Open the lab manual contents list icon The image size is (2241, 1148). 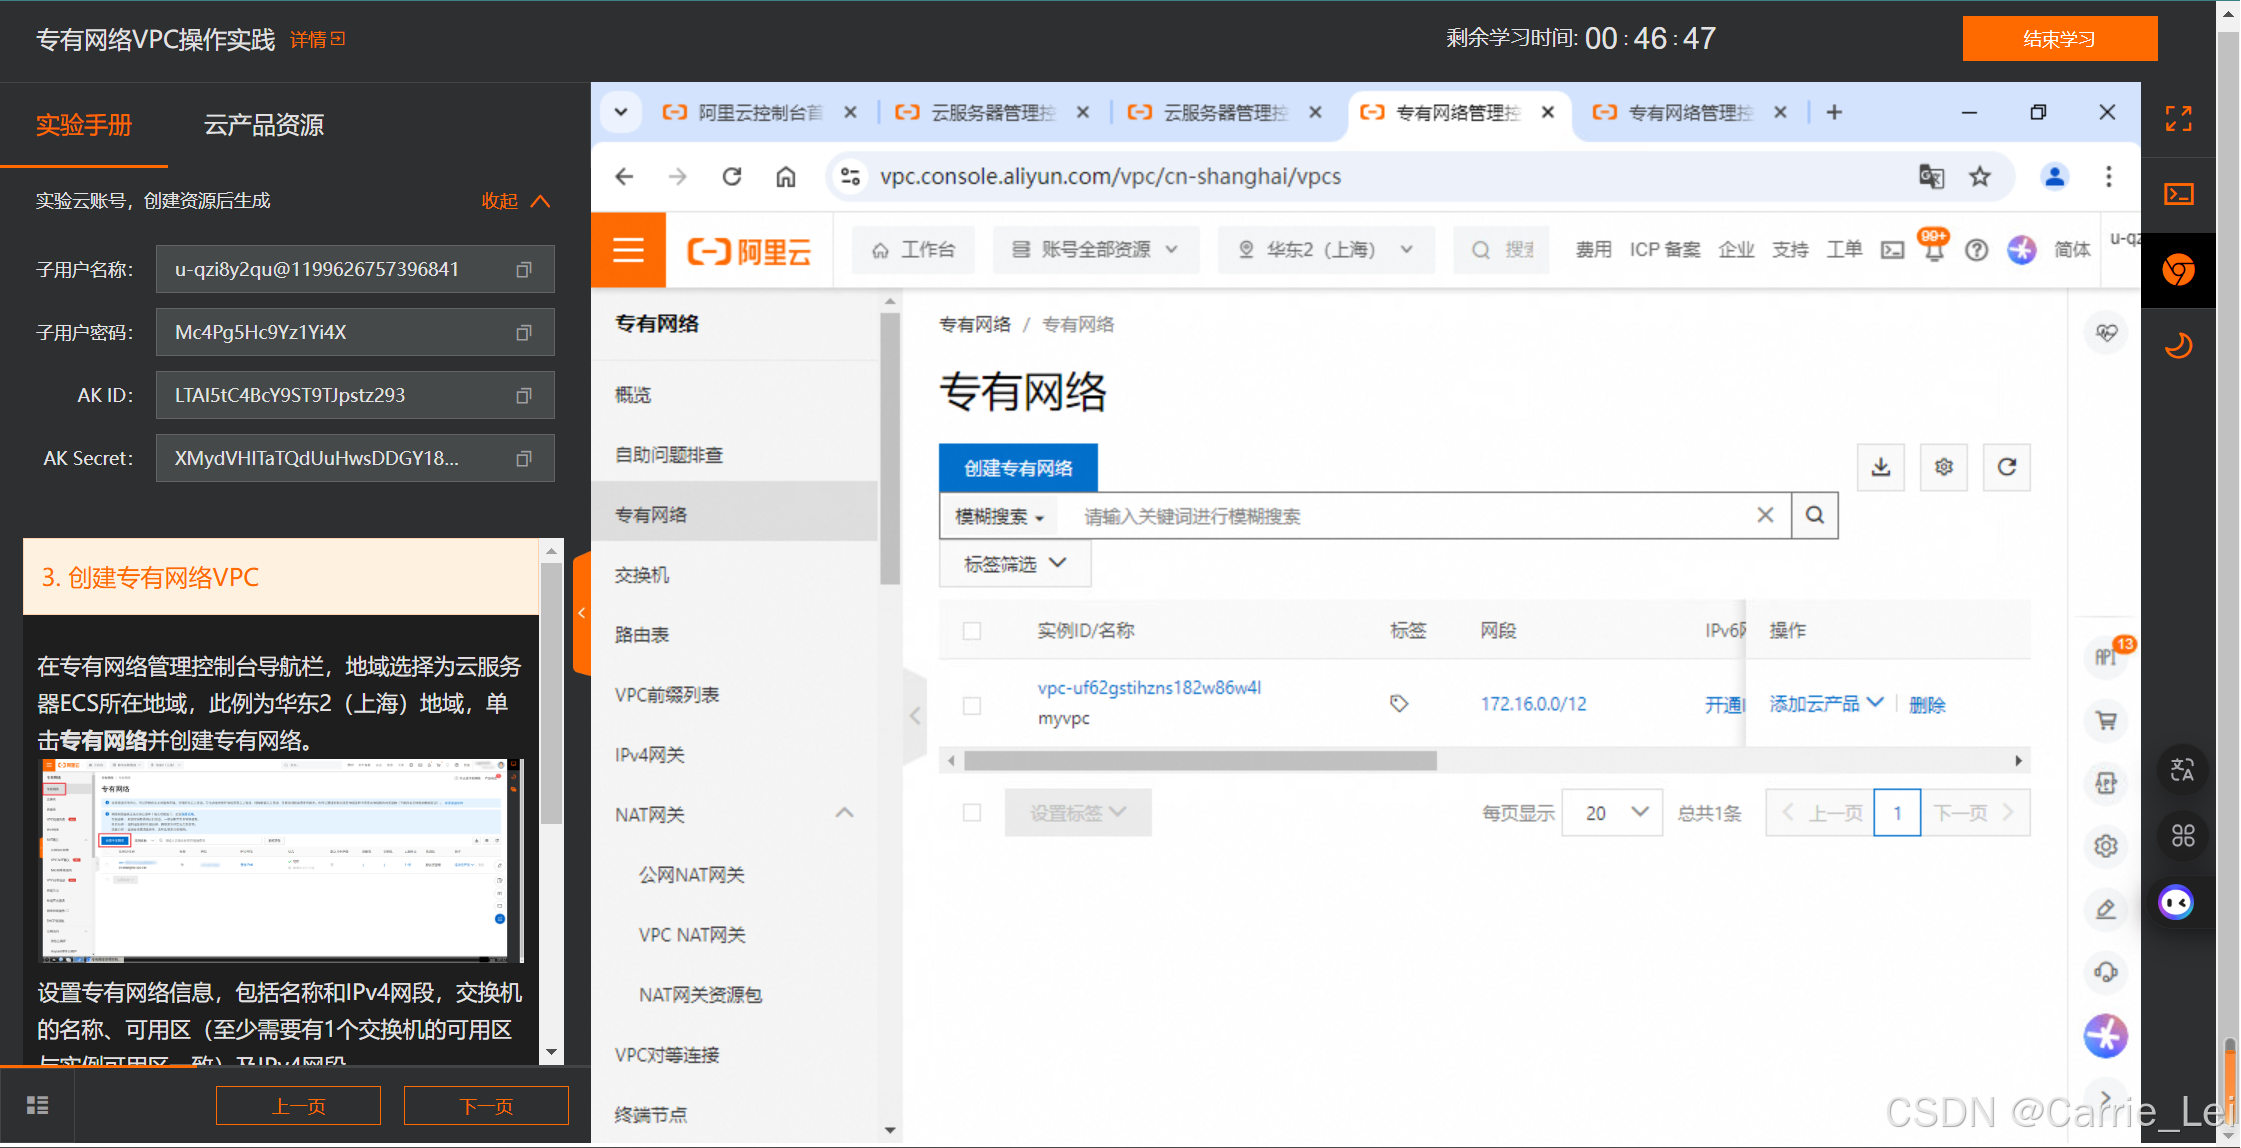click(37, 1105)
